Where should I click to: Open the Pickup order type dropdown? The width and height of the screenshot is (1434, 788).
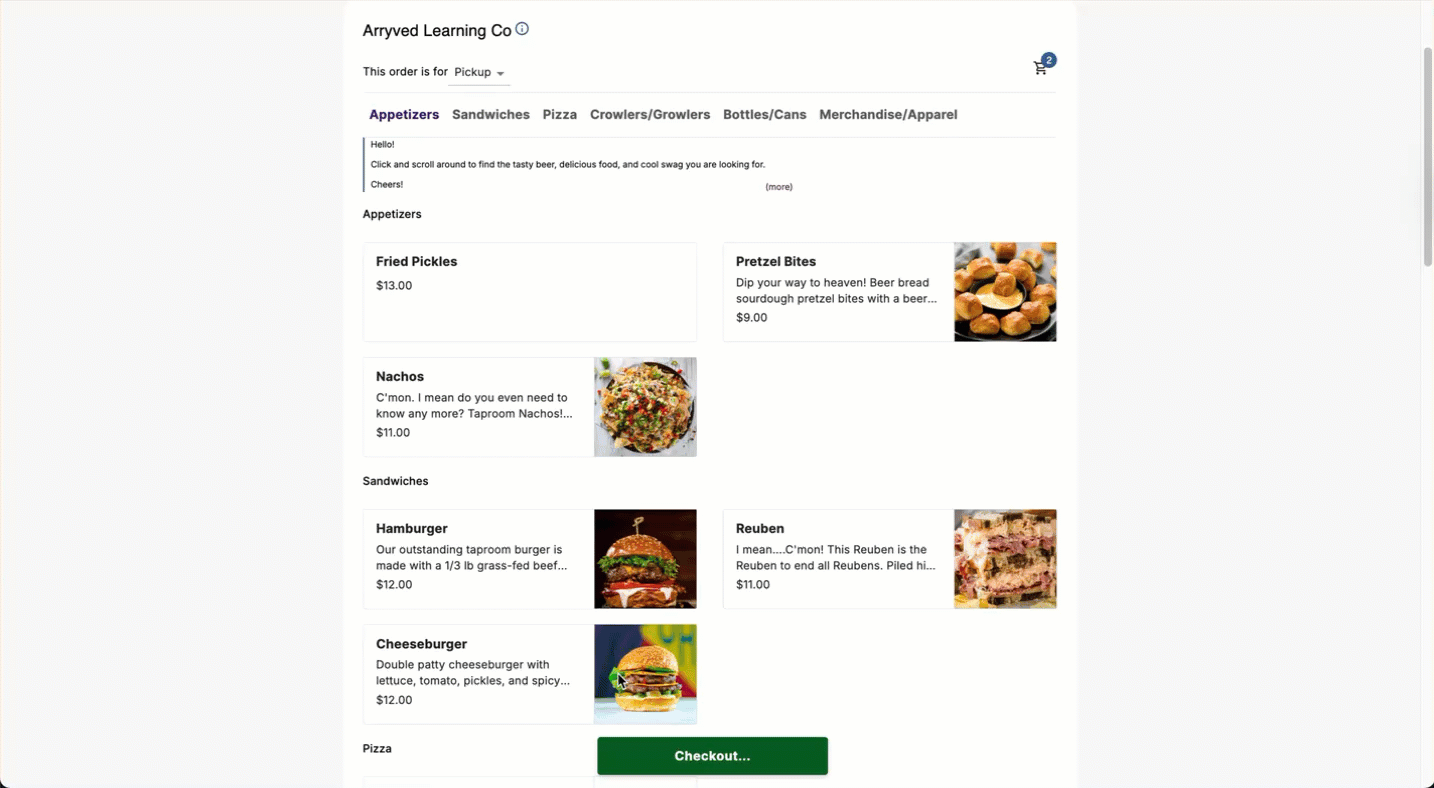click(479, 72)
